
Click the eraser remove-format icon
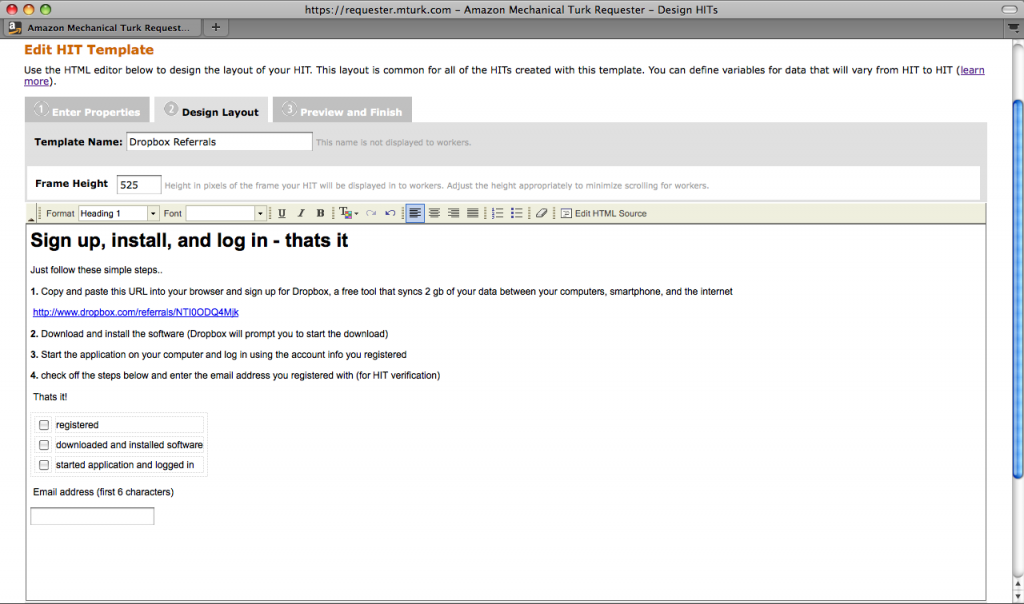[541, 214]
